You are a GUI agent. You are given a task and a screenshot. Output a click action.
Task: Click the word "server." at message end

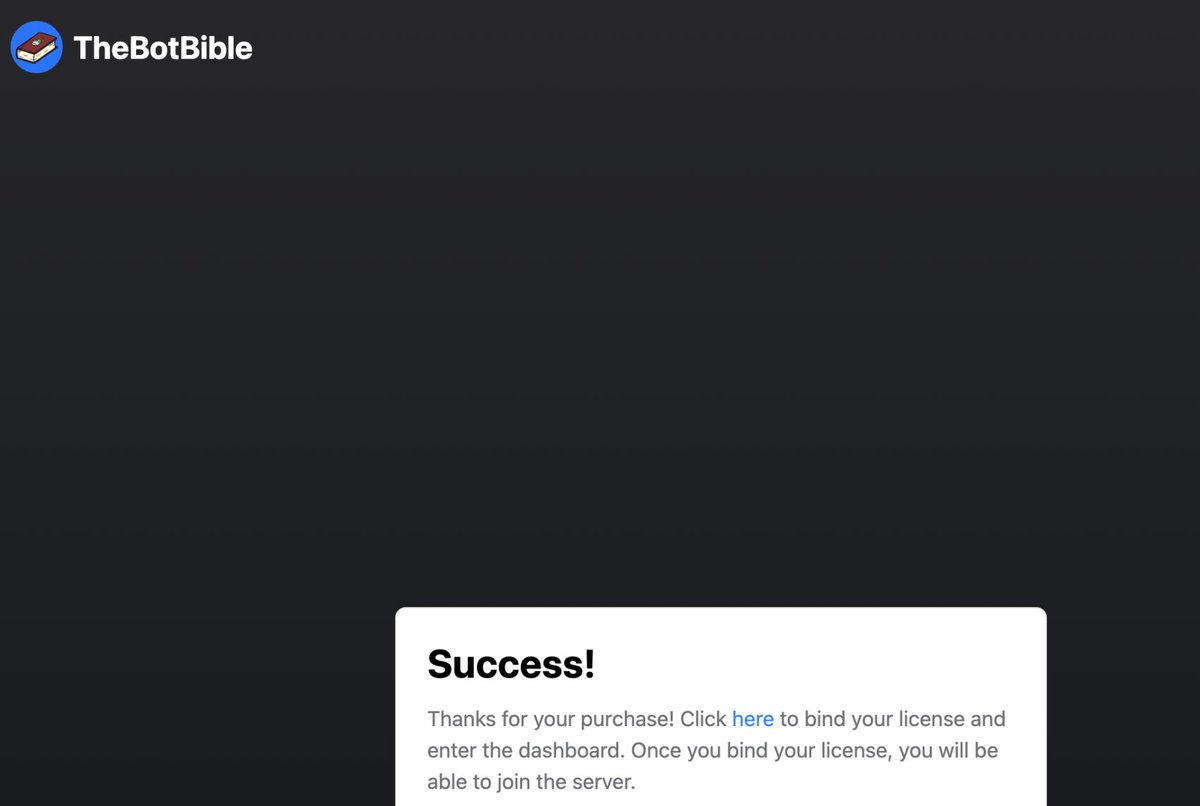tap(604, 782)
